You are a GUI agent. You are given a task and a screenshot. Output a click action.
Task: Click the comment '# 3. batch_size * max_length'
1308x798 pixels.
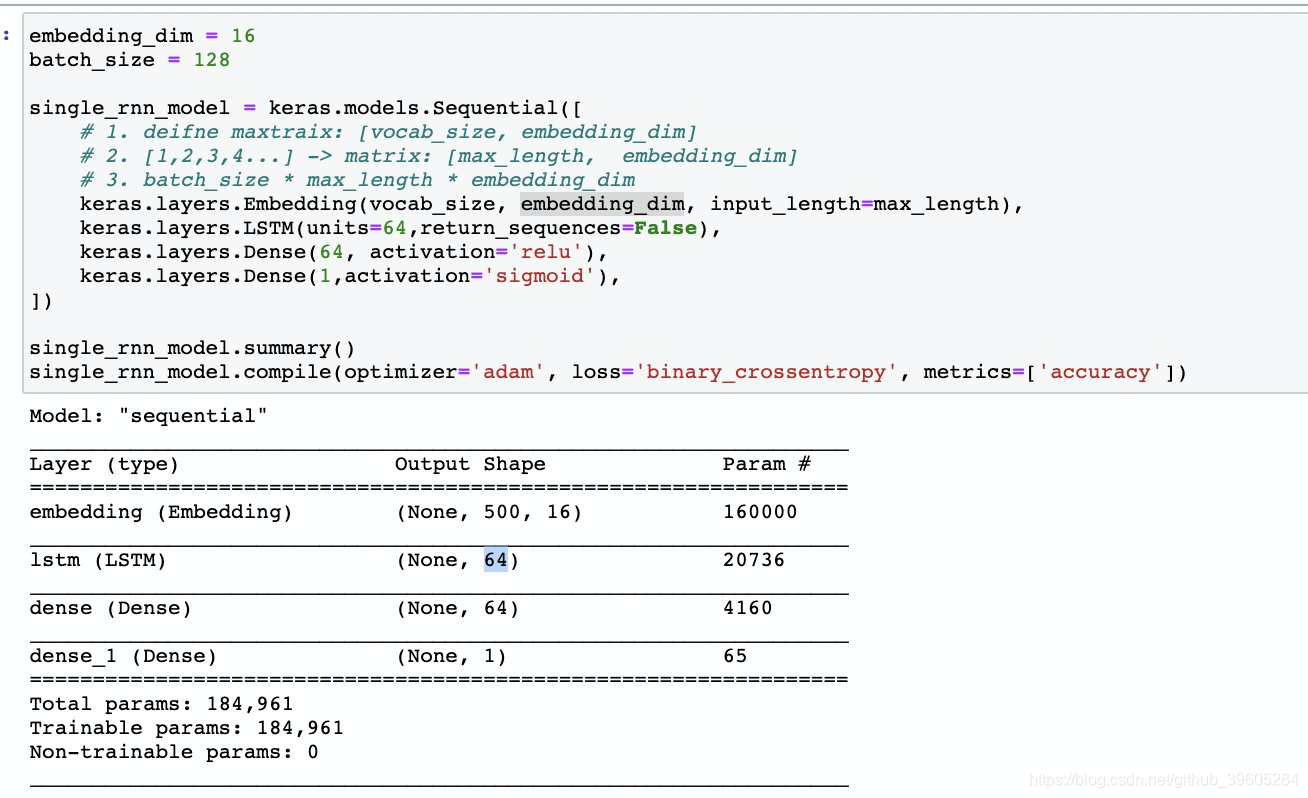tap(357, 180)
